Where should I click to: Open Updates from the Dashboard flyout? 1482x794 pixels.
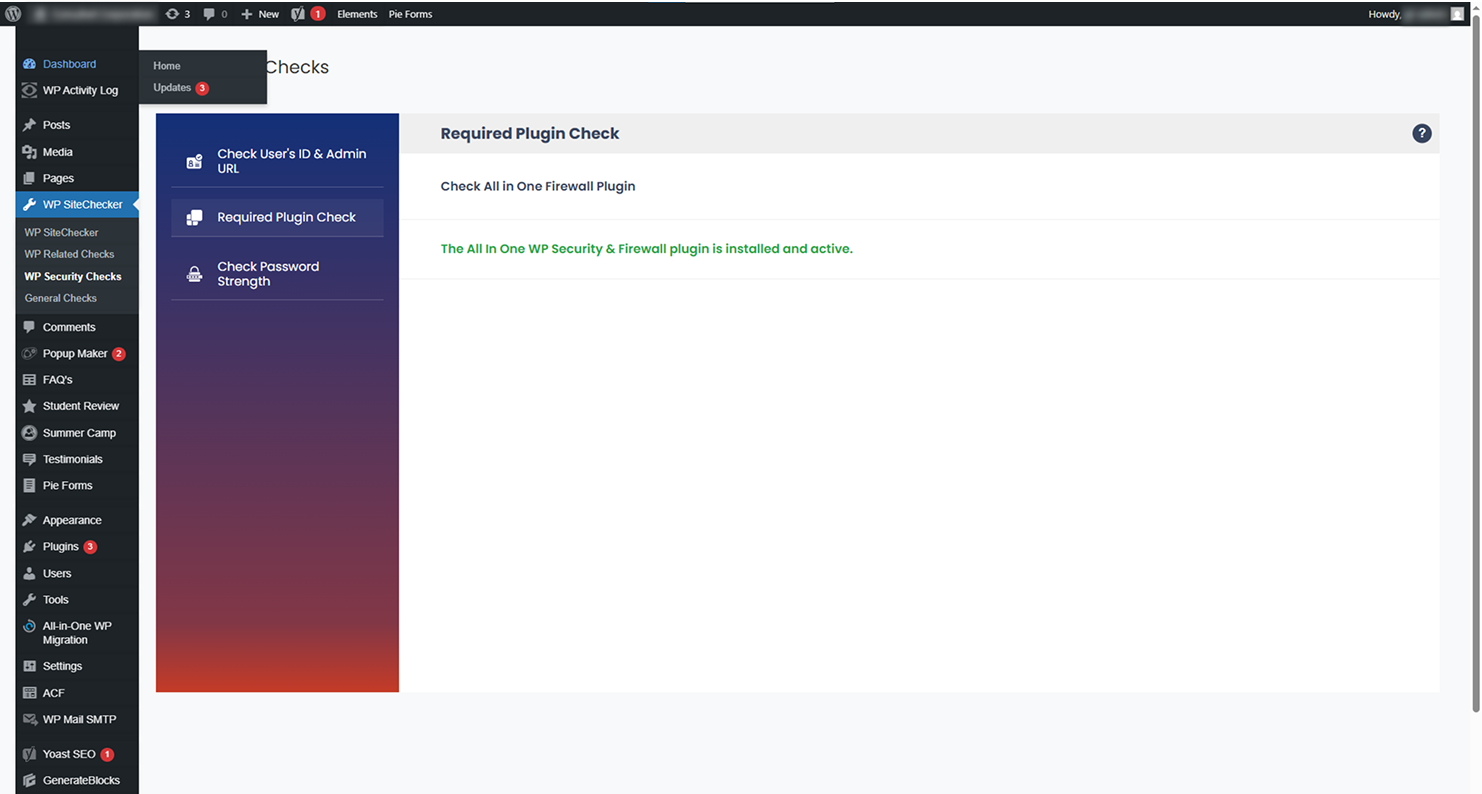172,88
